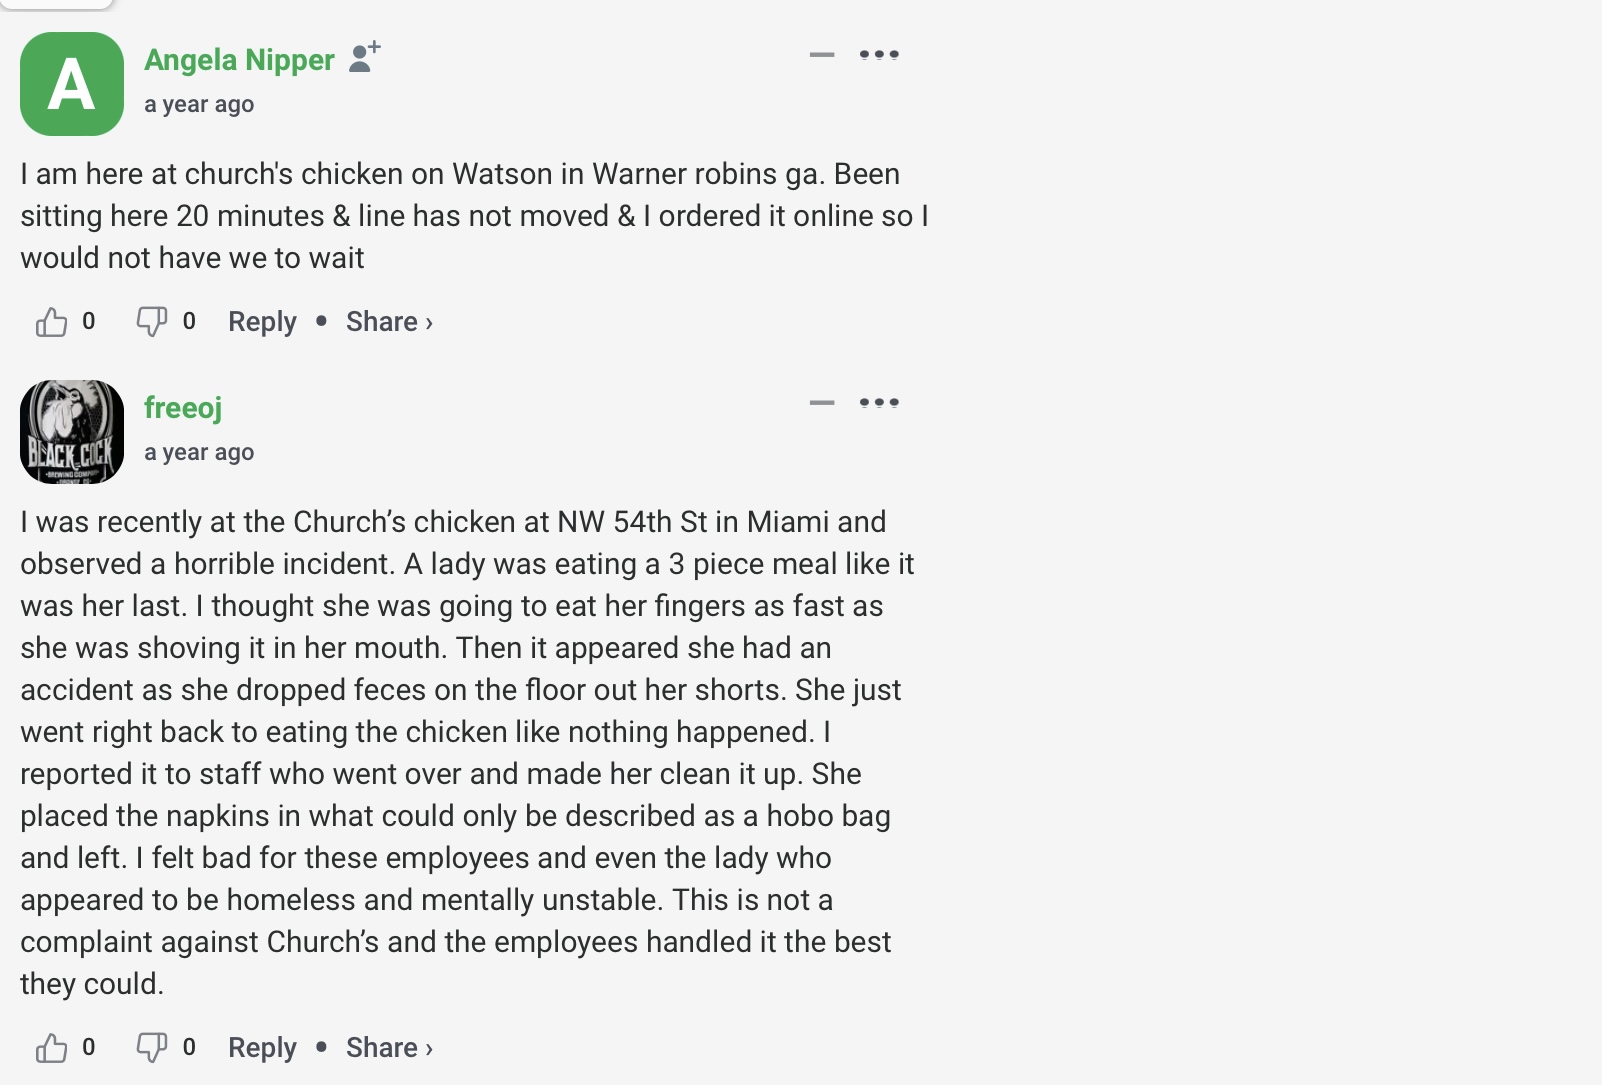Click the timestamp under Angela Nipper

[199, 104]
